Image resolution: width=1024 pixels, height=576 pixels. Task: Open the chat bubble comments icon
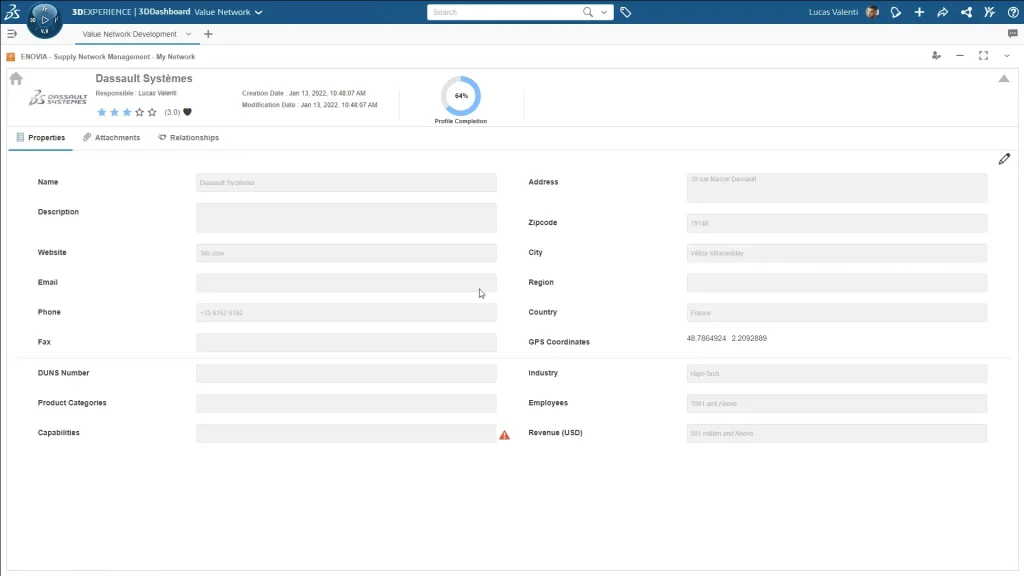[x=1012, y=34]
